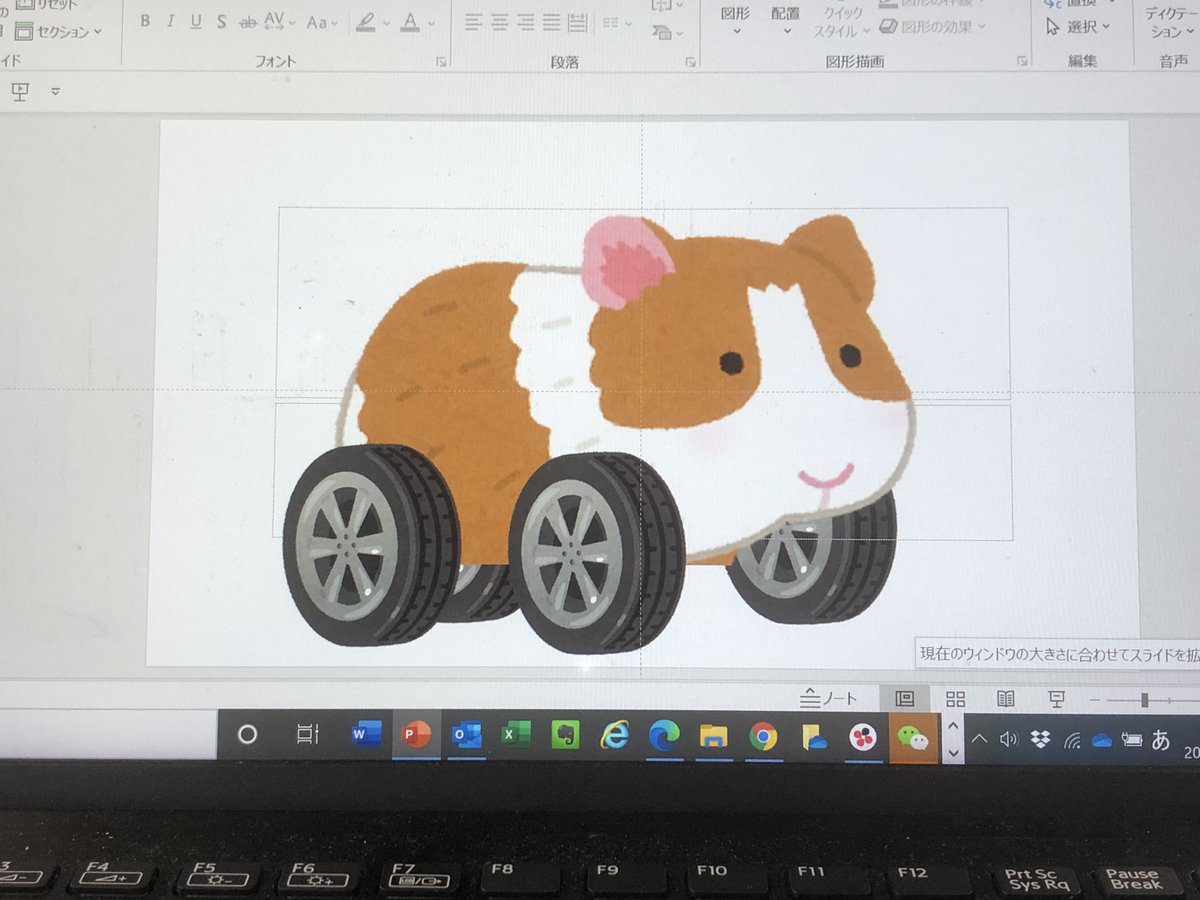Switch to normal view in status bar
The width and height of the screenshot is (1200, 900).
coord(904,698)
